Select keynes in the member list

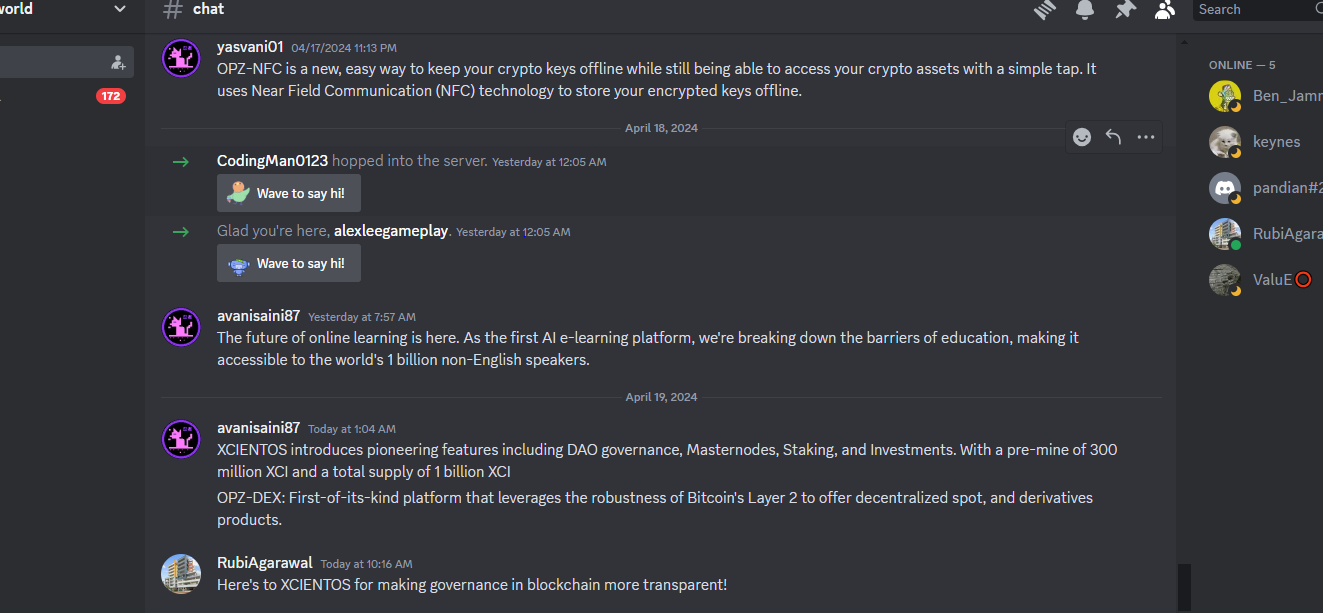tap(1276, 142)
